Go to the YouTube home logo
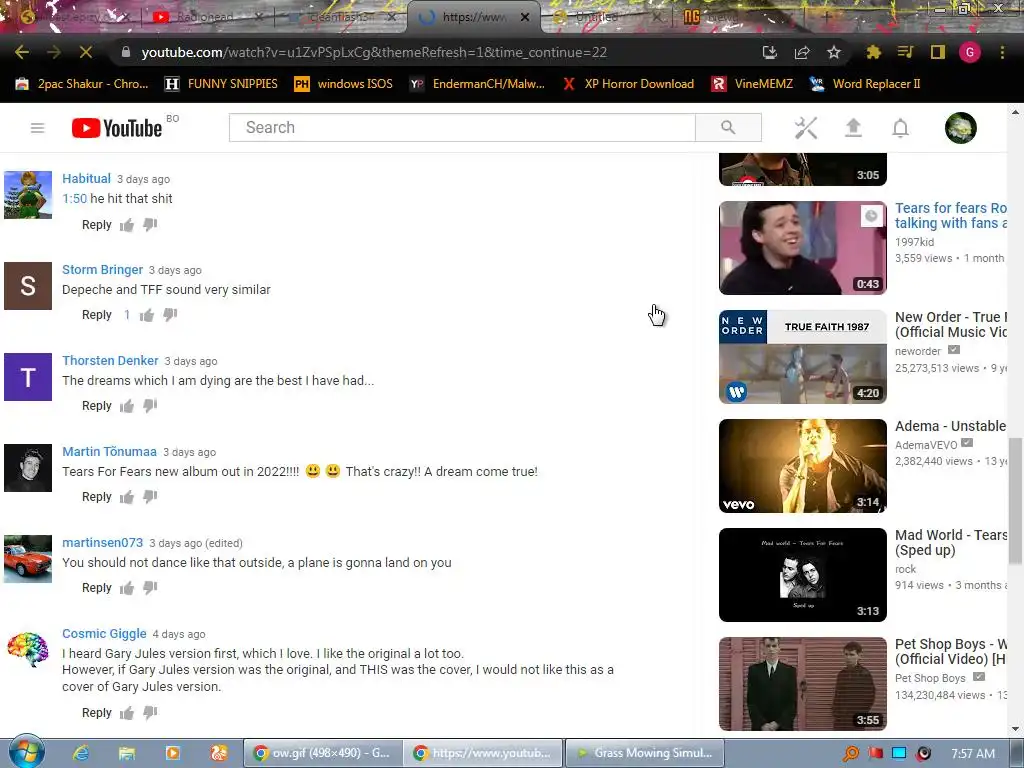Image resolution: width=1024 pixels, height=768 pixels. pyautogui.click(x=117, y=128)
